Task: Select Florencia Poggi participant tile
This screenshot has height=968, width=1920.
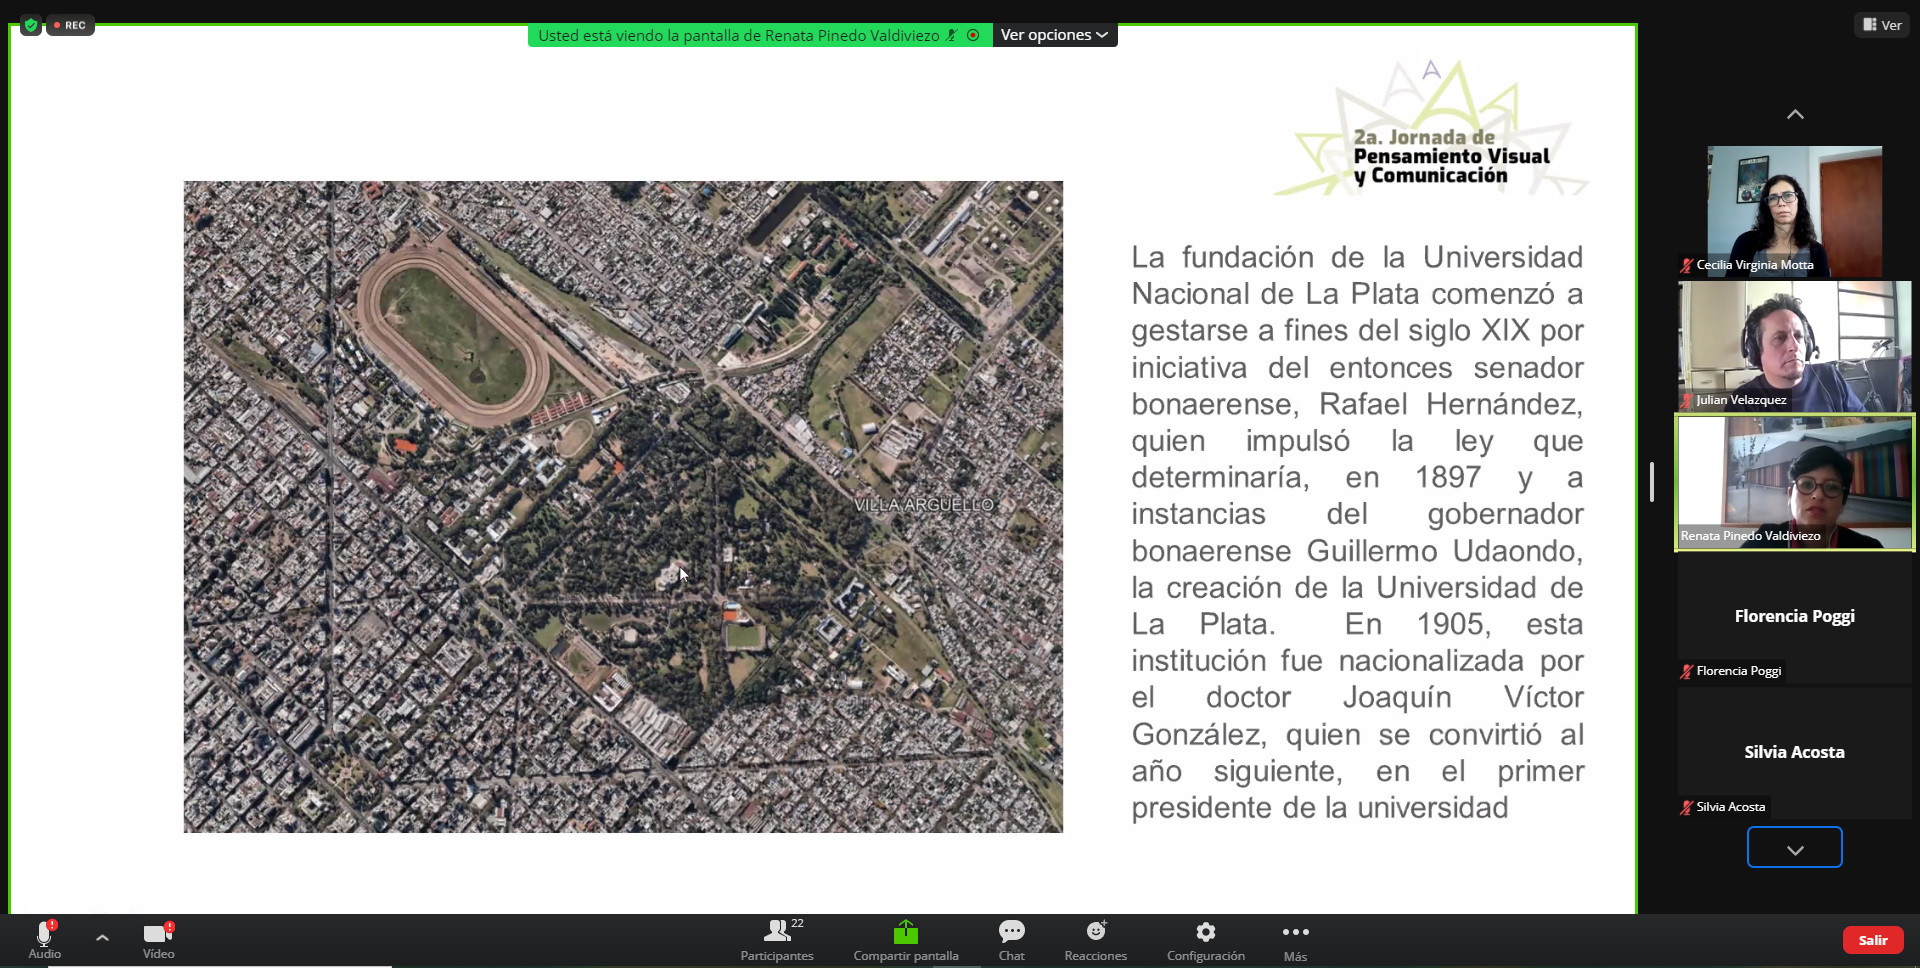Action: coord(1794,618)
